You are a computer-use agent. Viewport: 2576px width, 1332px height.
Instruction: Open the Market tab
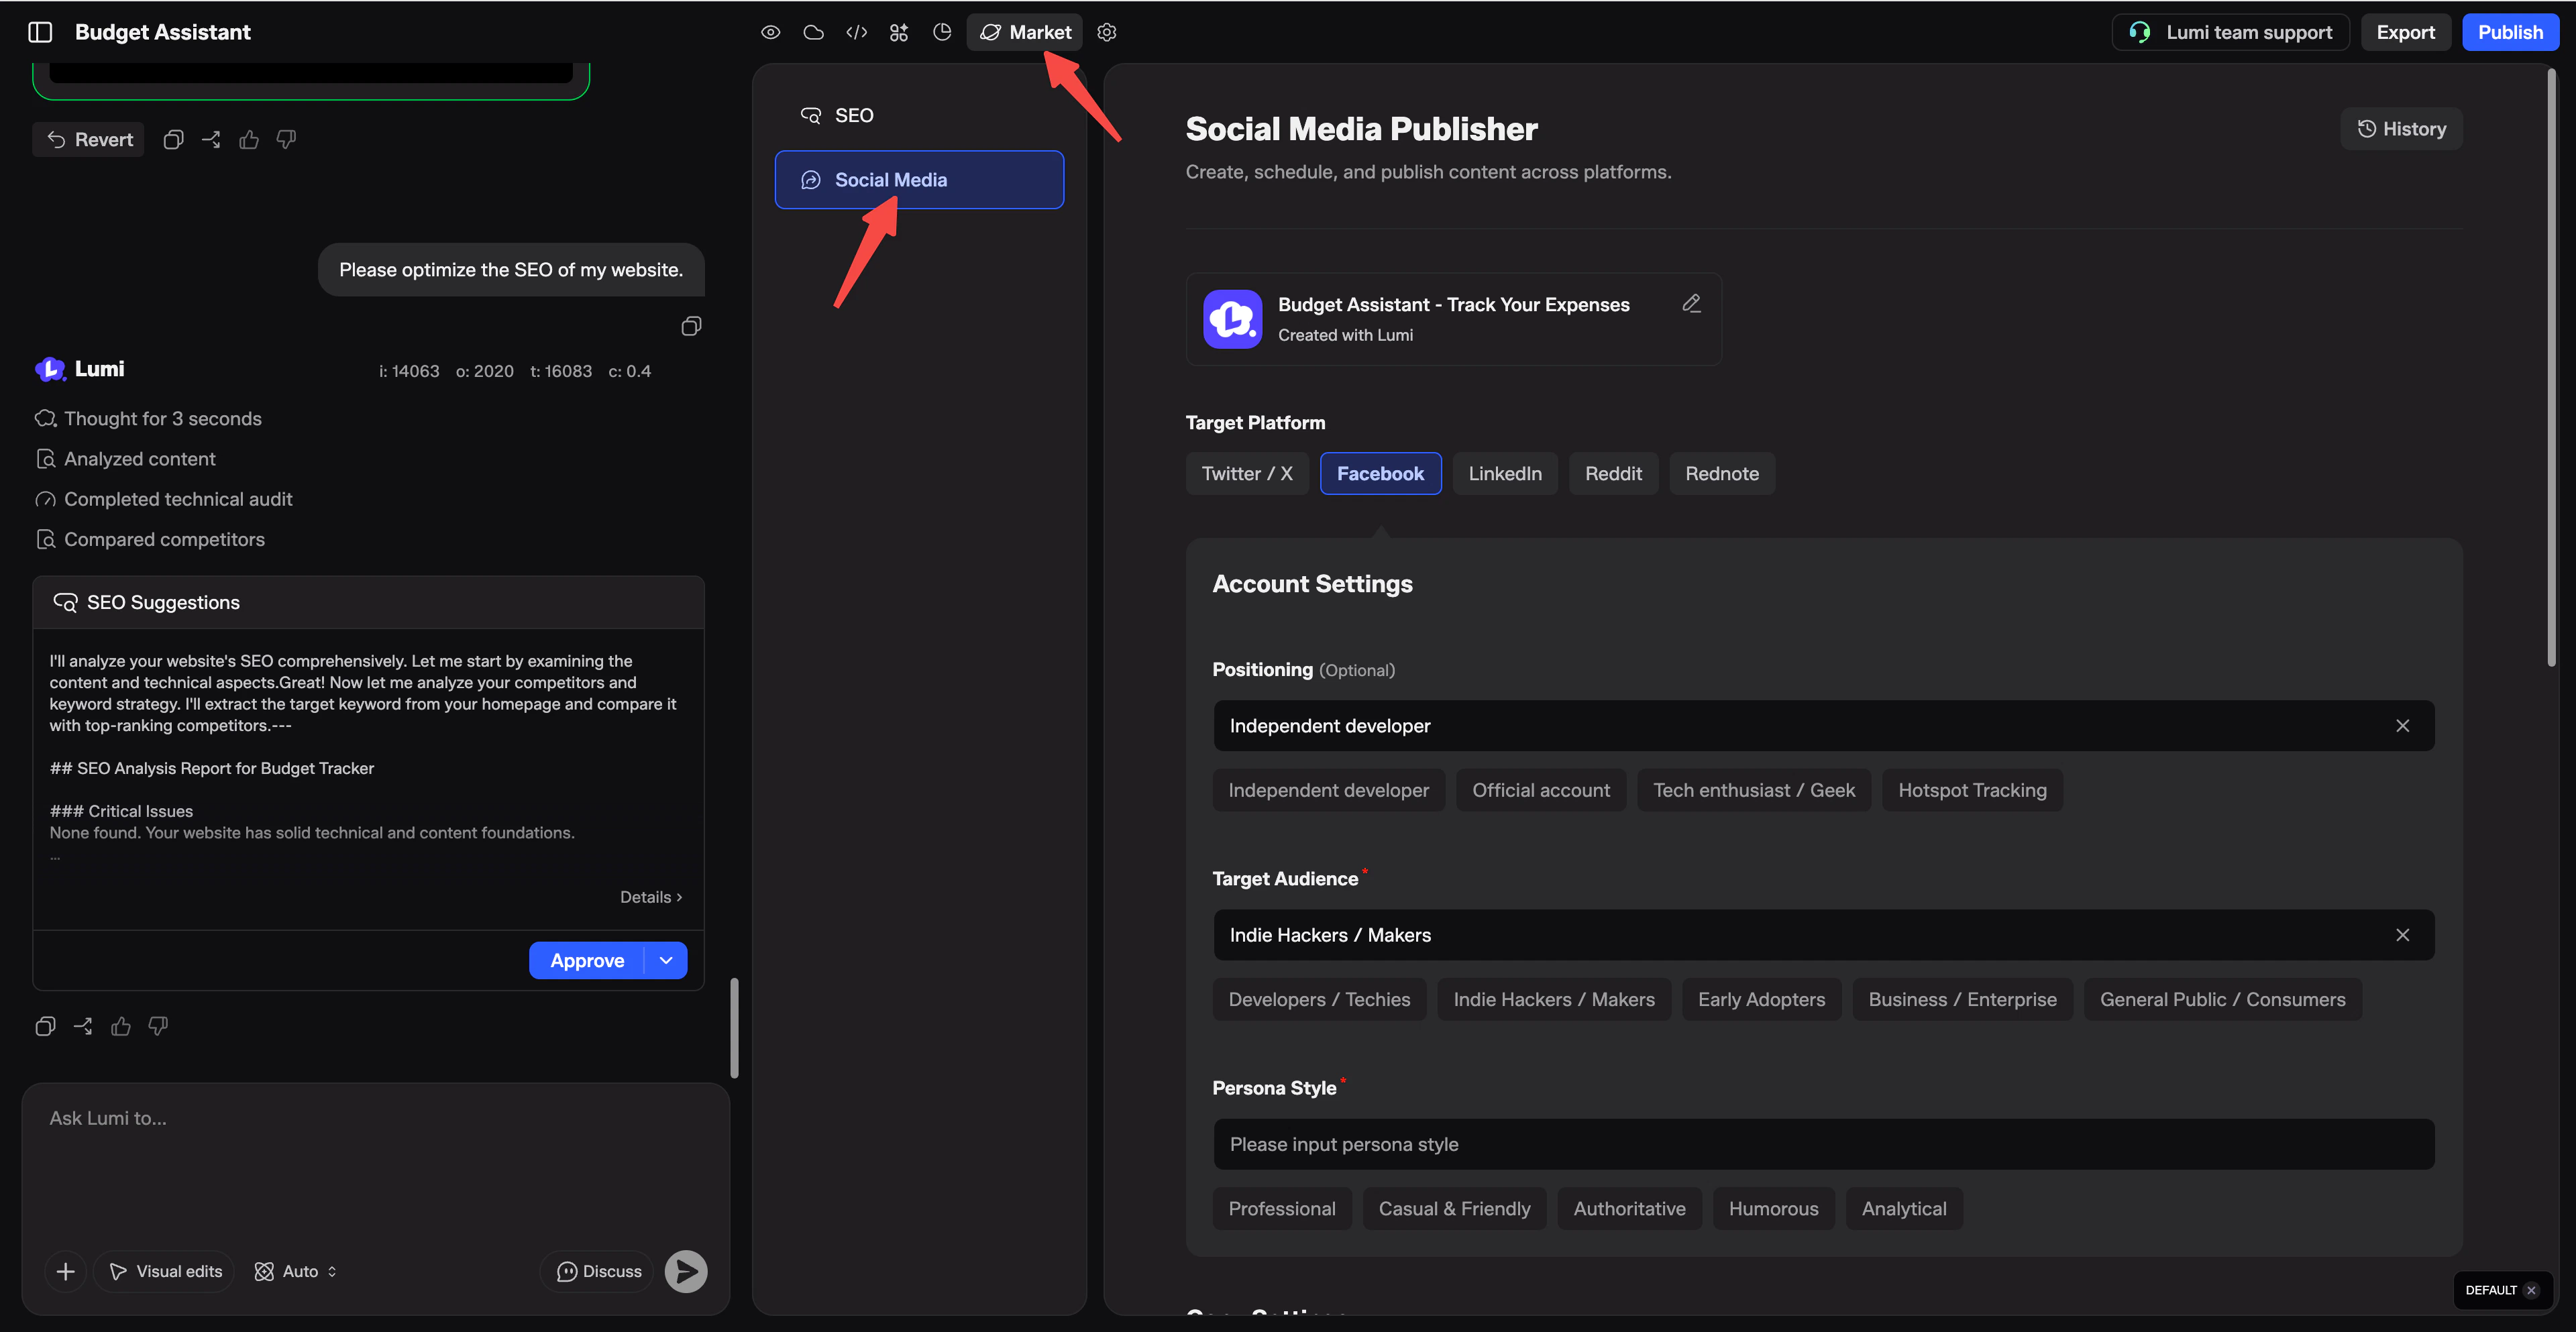point(1025,32)
